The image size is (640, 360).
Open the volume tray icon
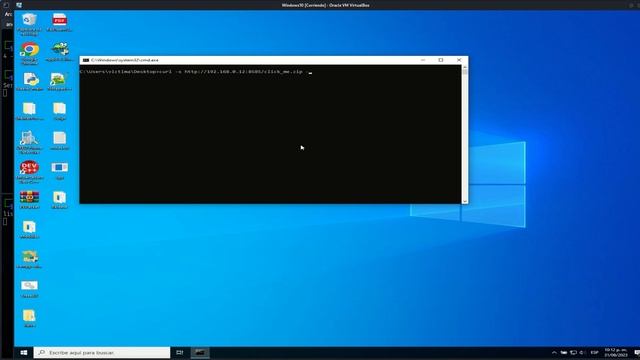(x=582, y=353)
